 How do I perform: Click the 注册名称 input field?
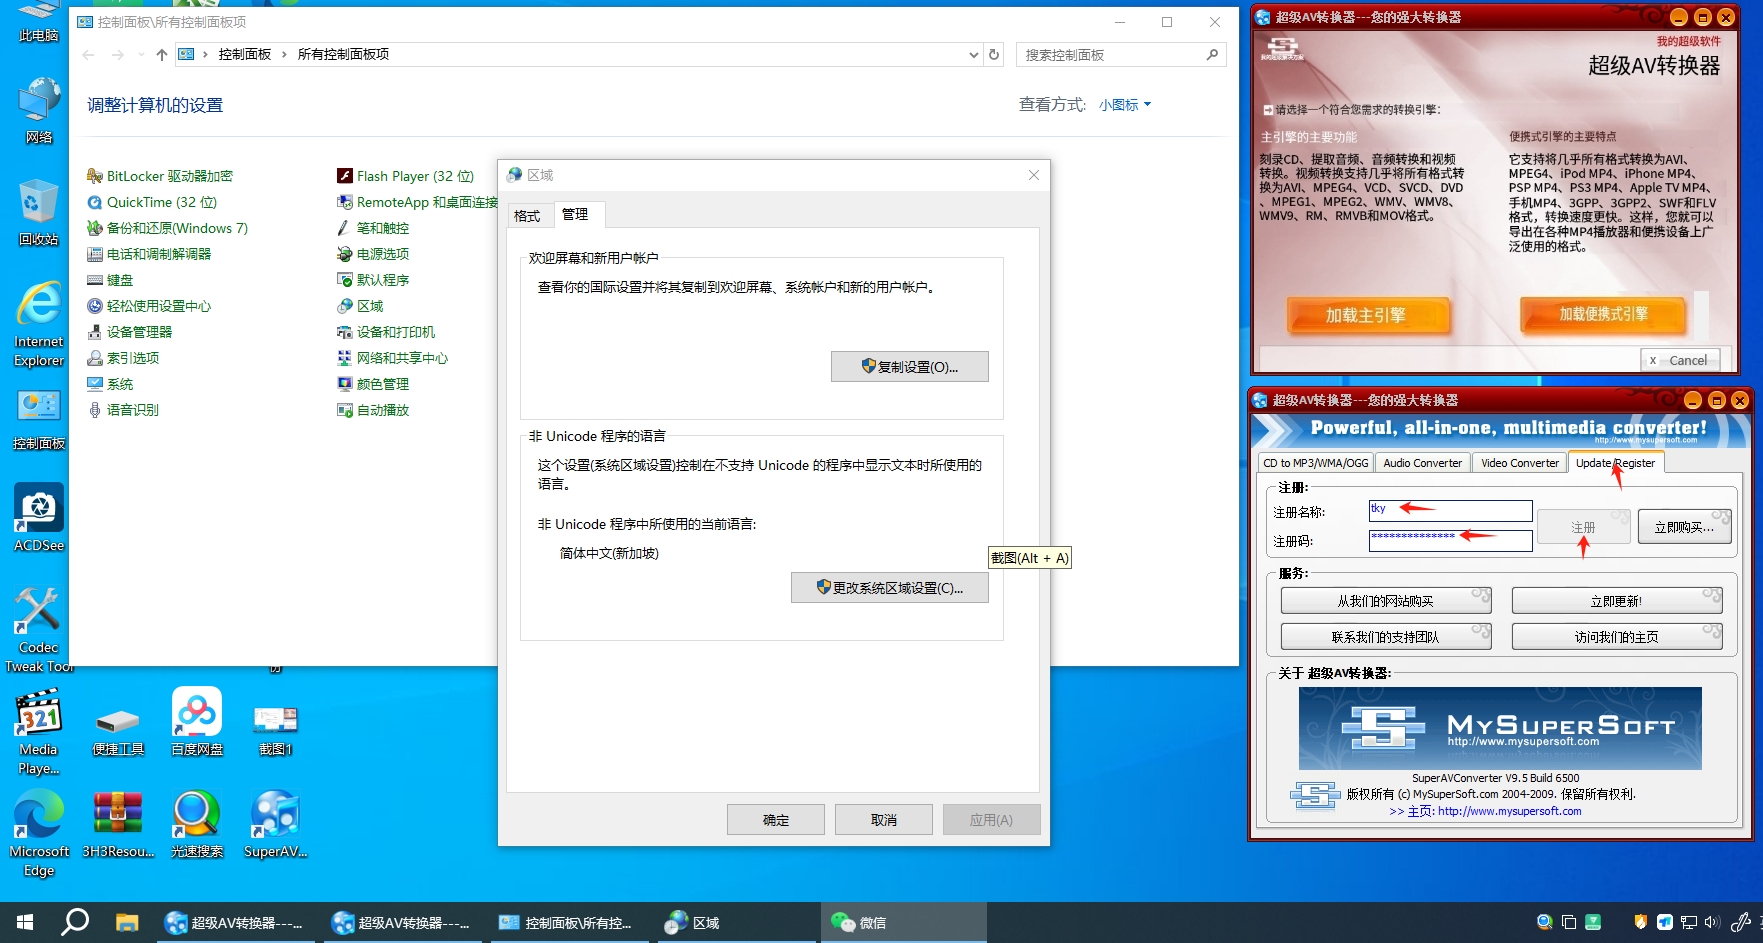click(x=1450, y=511)
